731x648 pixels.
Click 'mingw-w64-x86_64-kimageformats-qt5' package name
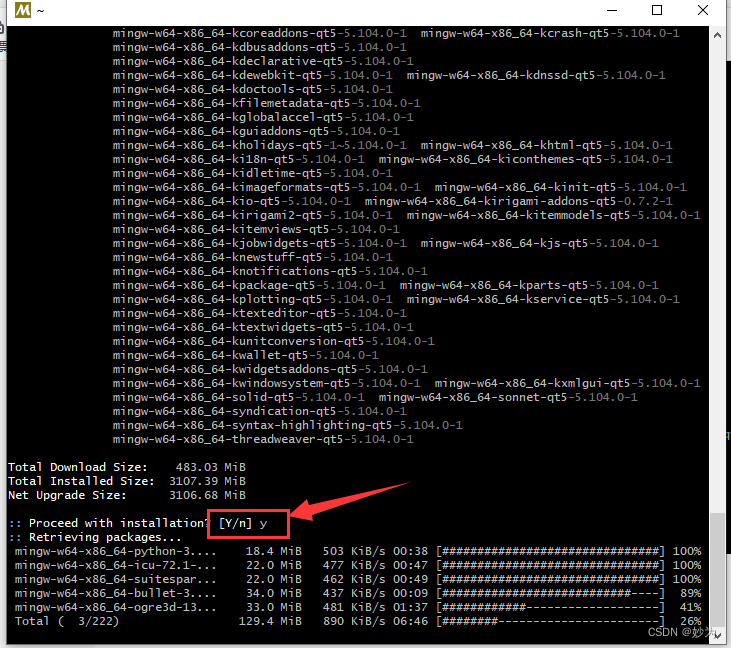[231, 187]
